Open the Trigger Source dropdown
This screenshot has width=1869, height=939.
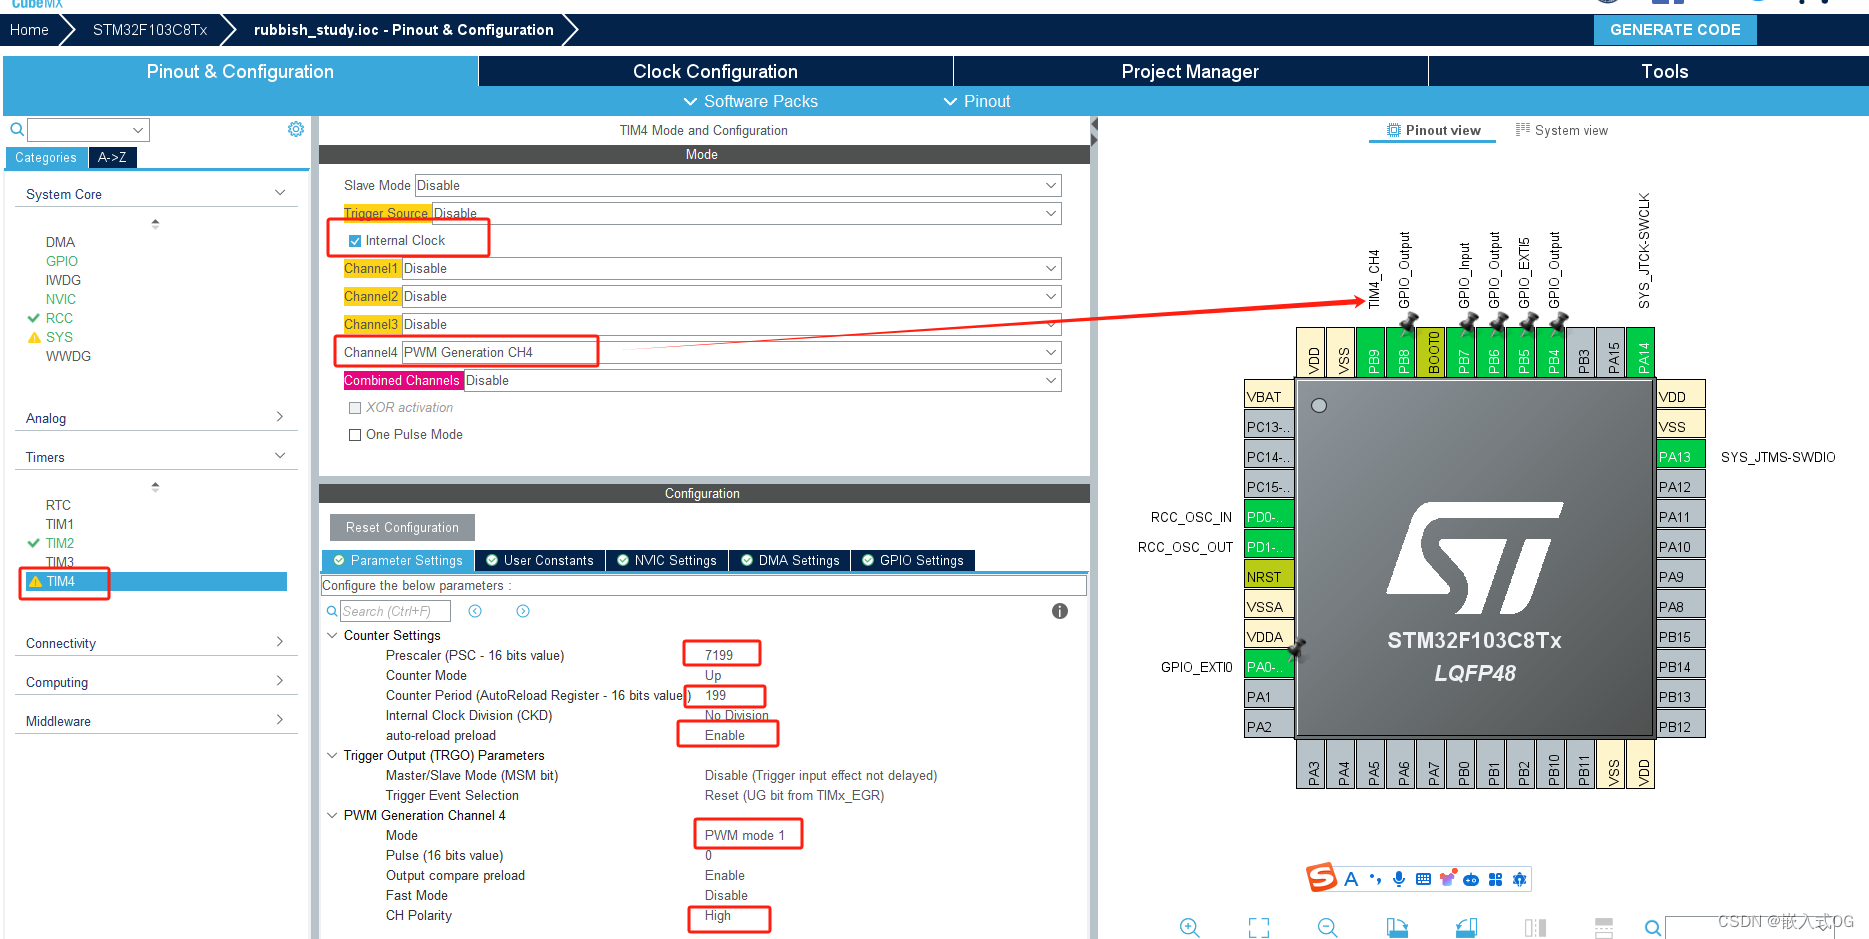point(746,213)
